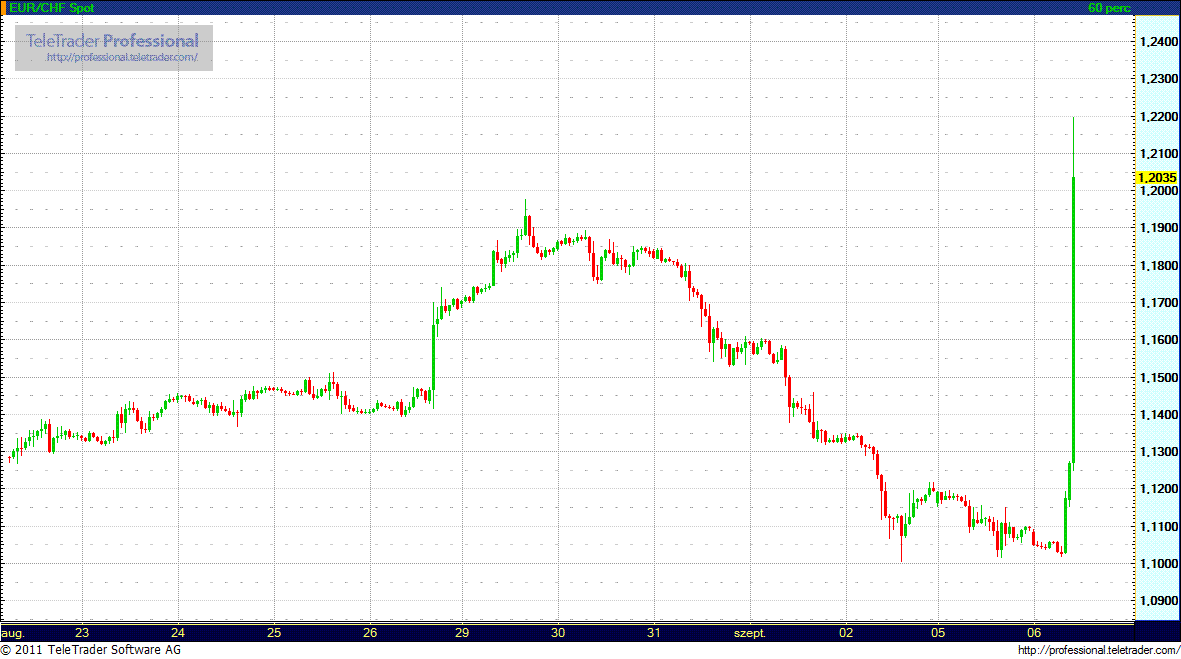Click the highlighted current price 1,2035
Viewport: 1181px width, 659px height.
pos(1156,178)
